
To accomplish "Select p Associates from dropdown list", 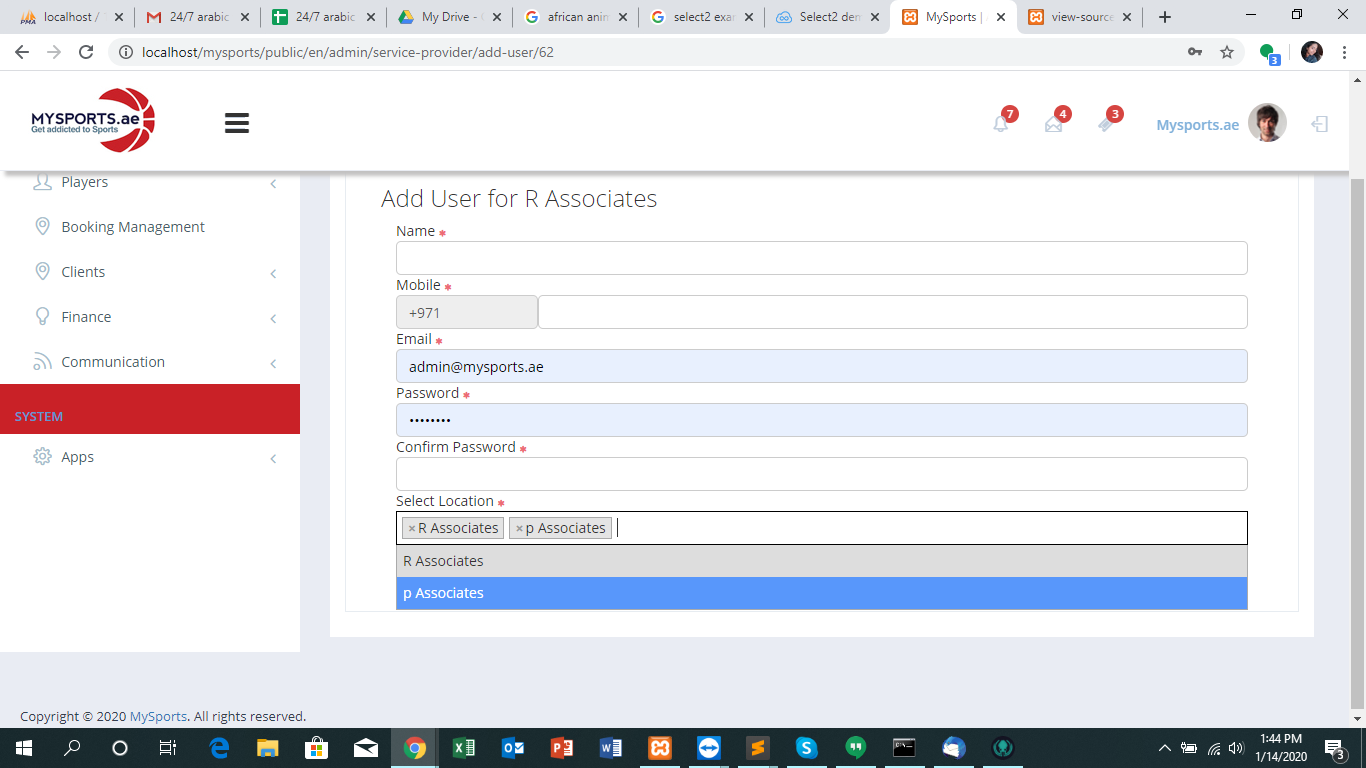I will tap(821, 593).
